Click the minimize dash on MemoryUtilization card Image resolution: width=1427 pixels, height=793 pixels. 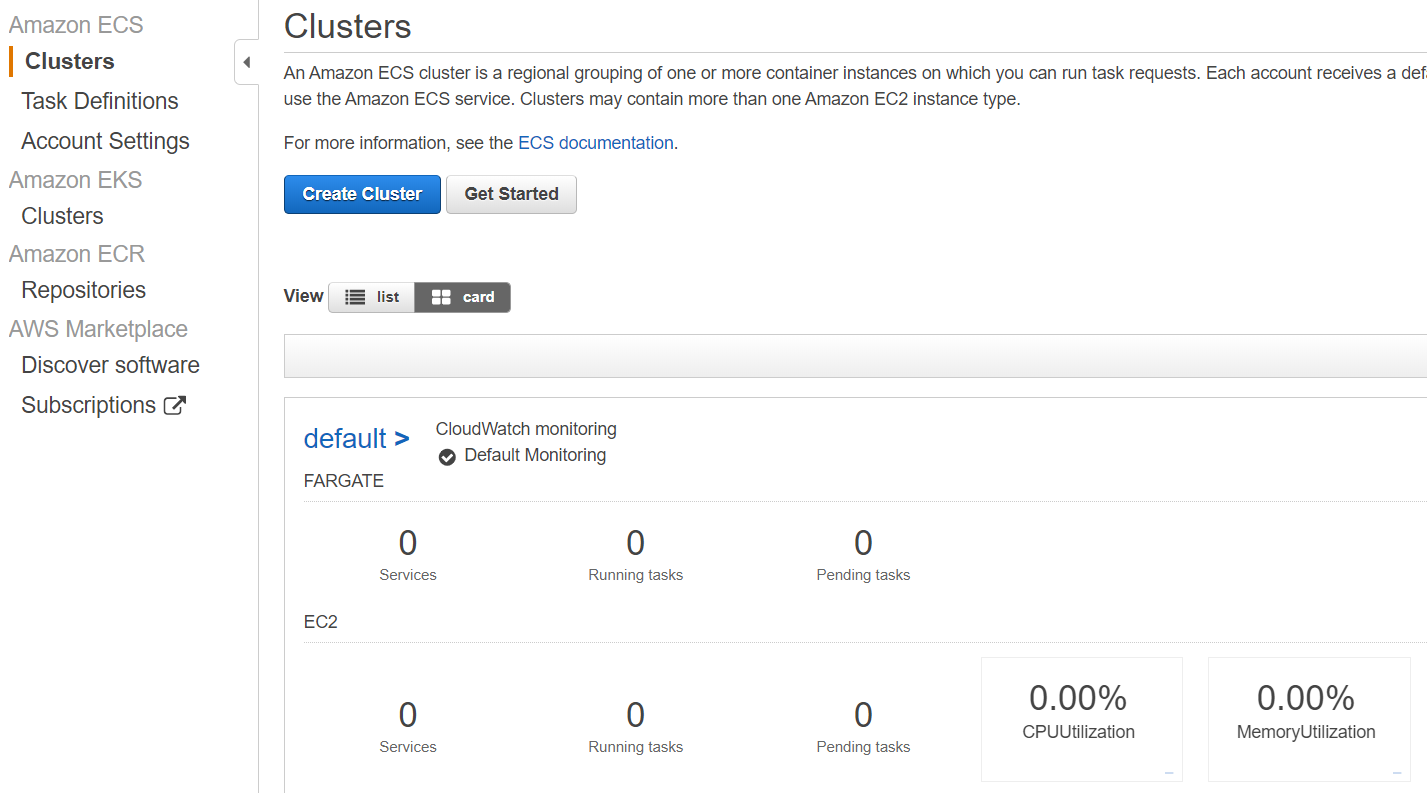(1397, 773)
